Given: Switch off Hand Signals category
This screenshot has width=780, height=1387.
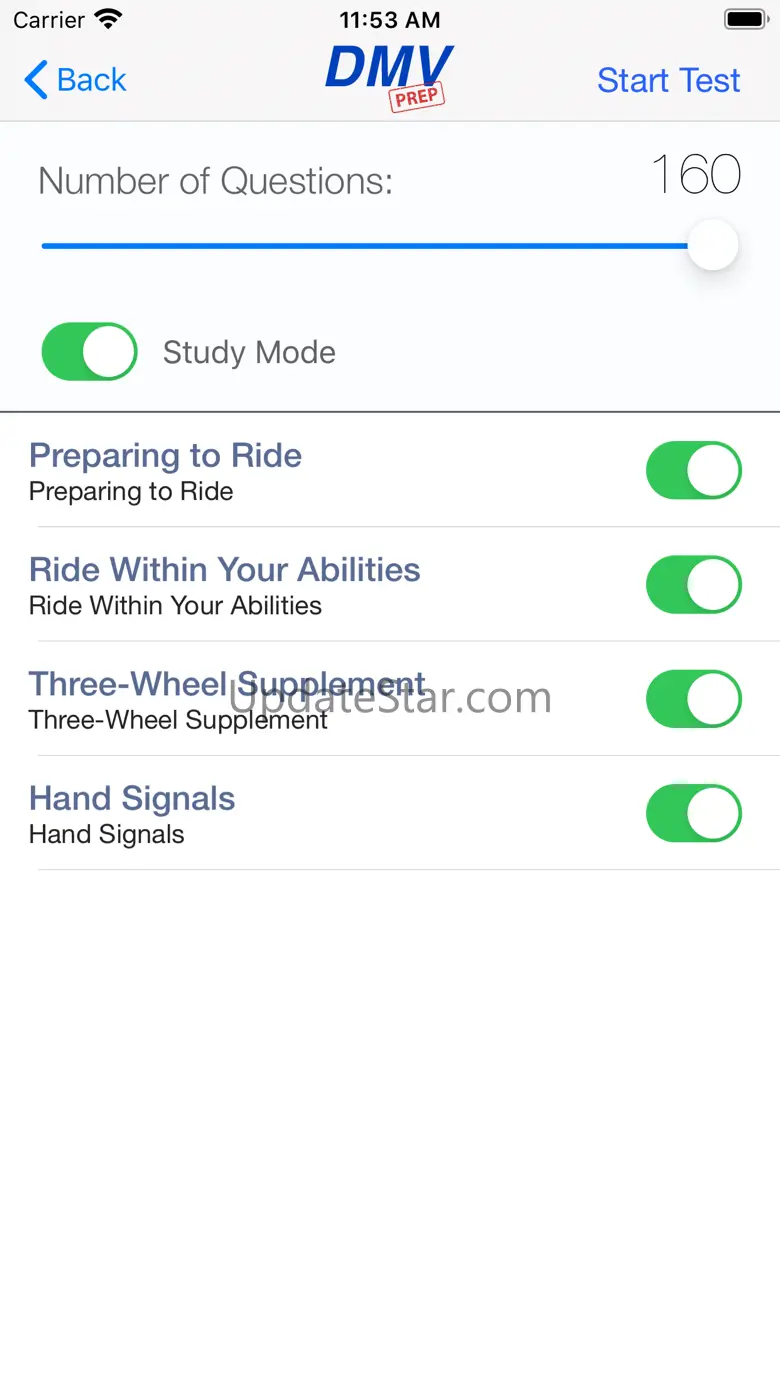Looking at the screenshot, I should pyautogui.click(x=693, y=813).
